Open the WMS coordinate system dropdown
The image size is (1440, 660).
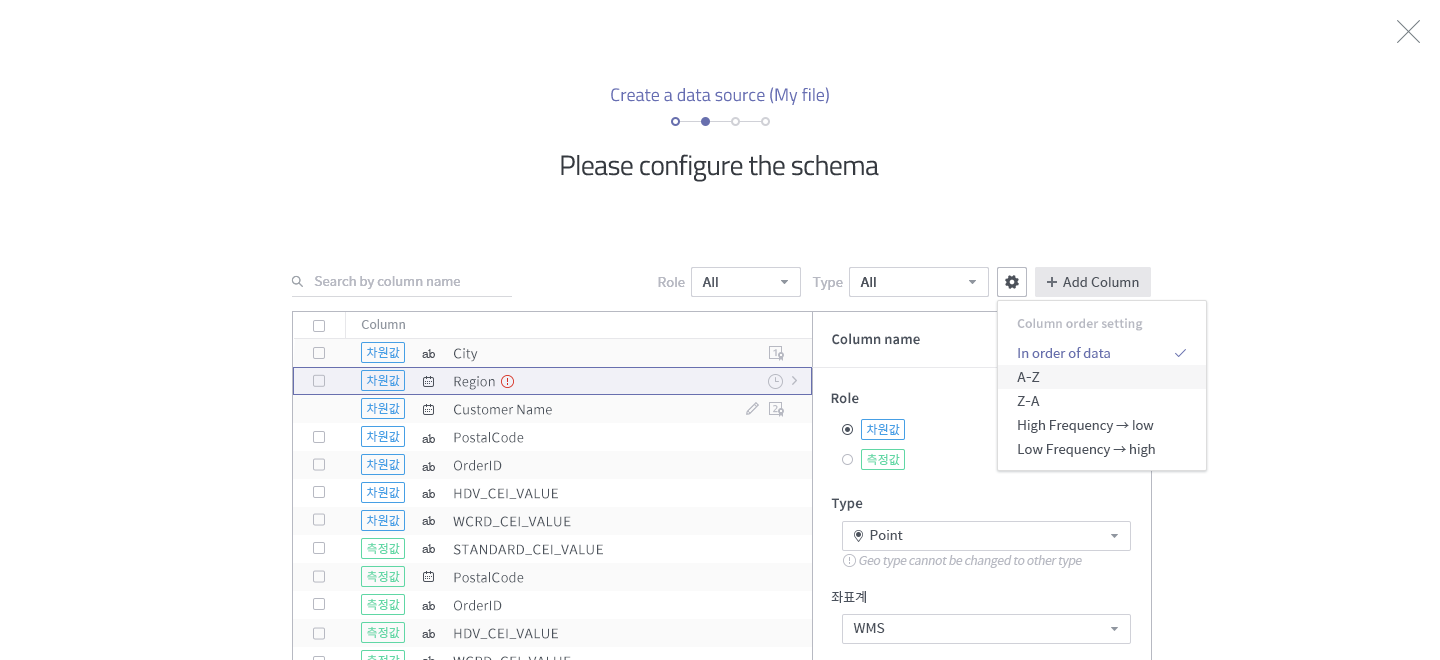coord(986,629)
